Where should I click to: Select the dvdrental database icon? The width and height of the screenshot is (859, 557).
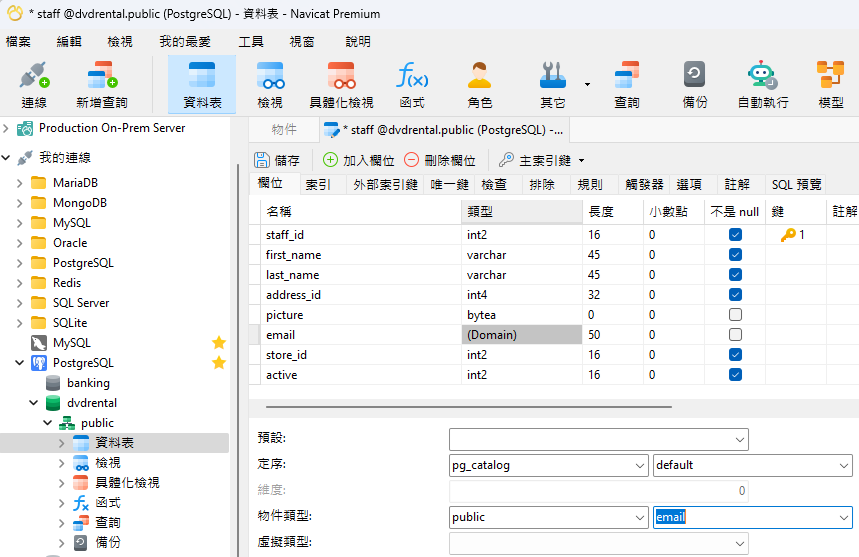tap(53, 403)
